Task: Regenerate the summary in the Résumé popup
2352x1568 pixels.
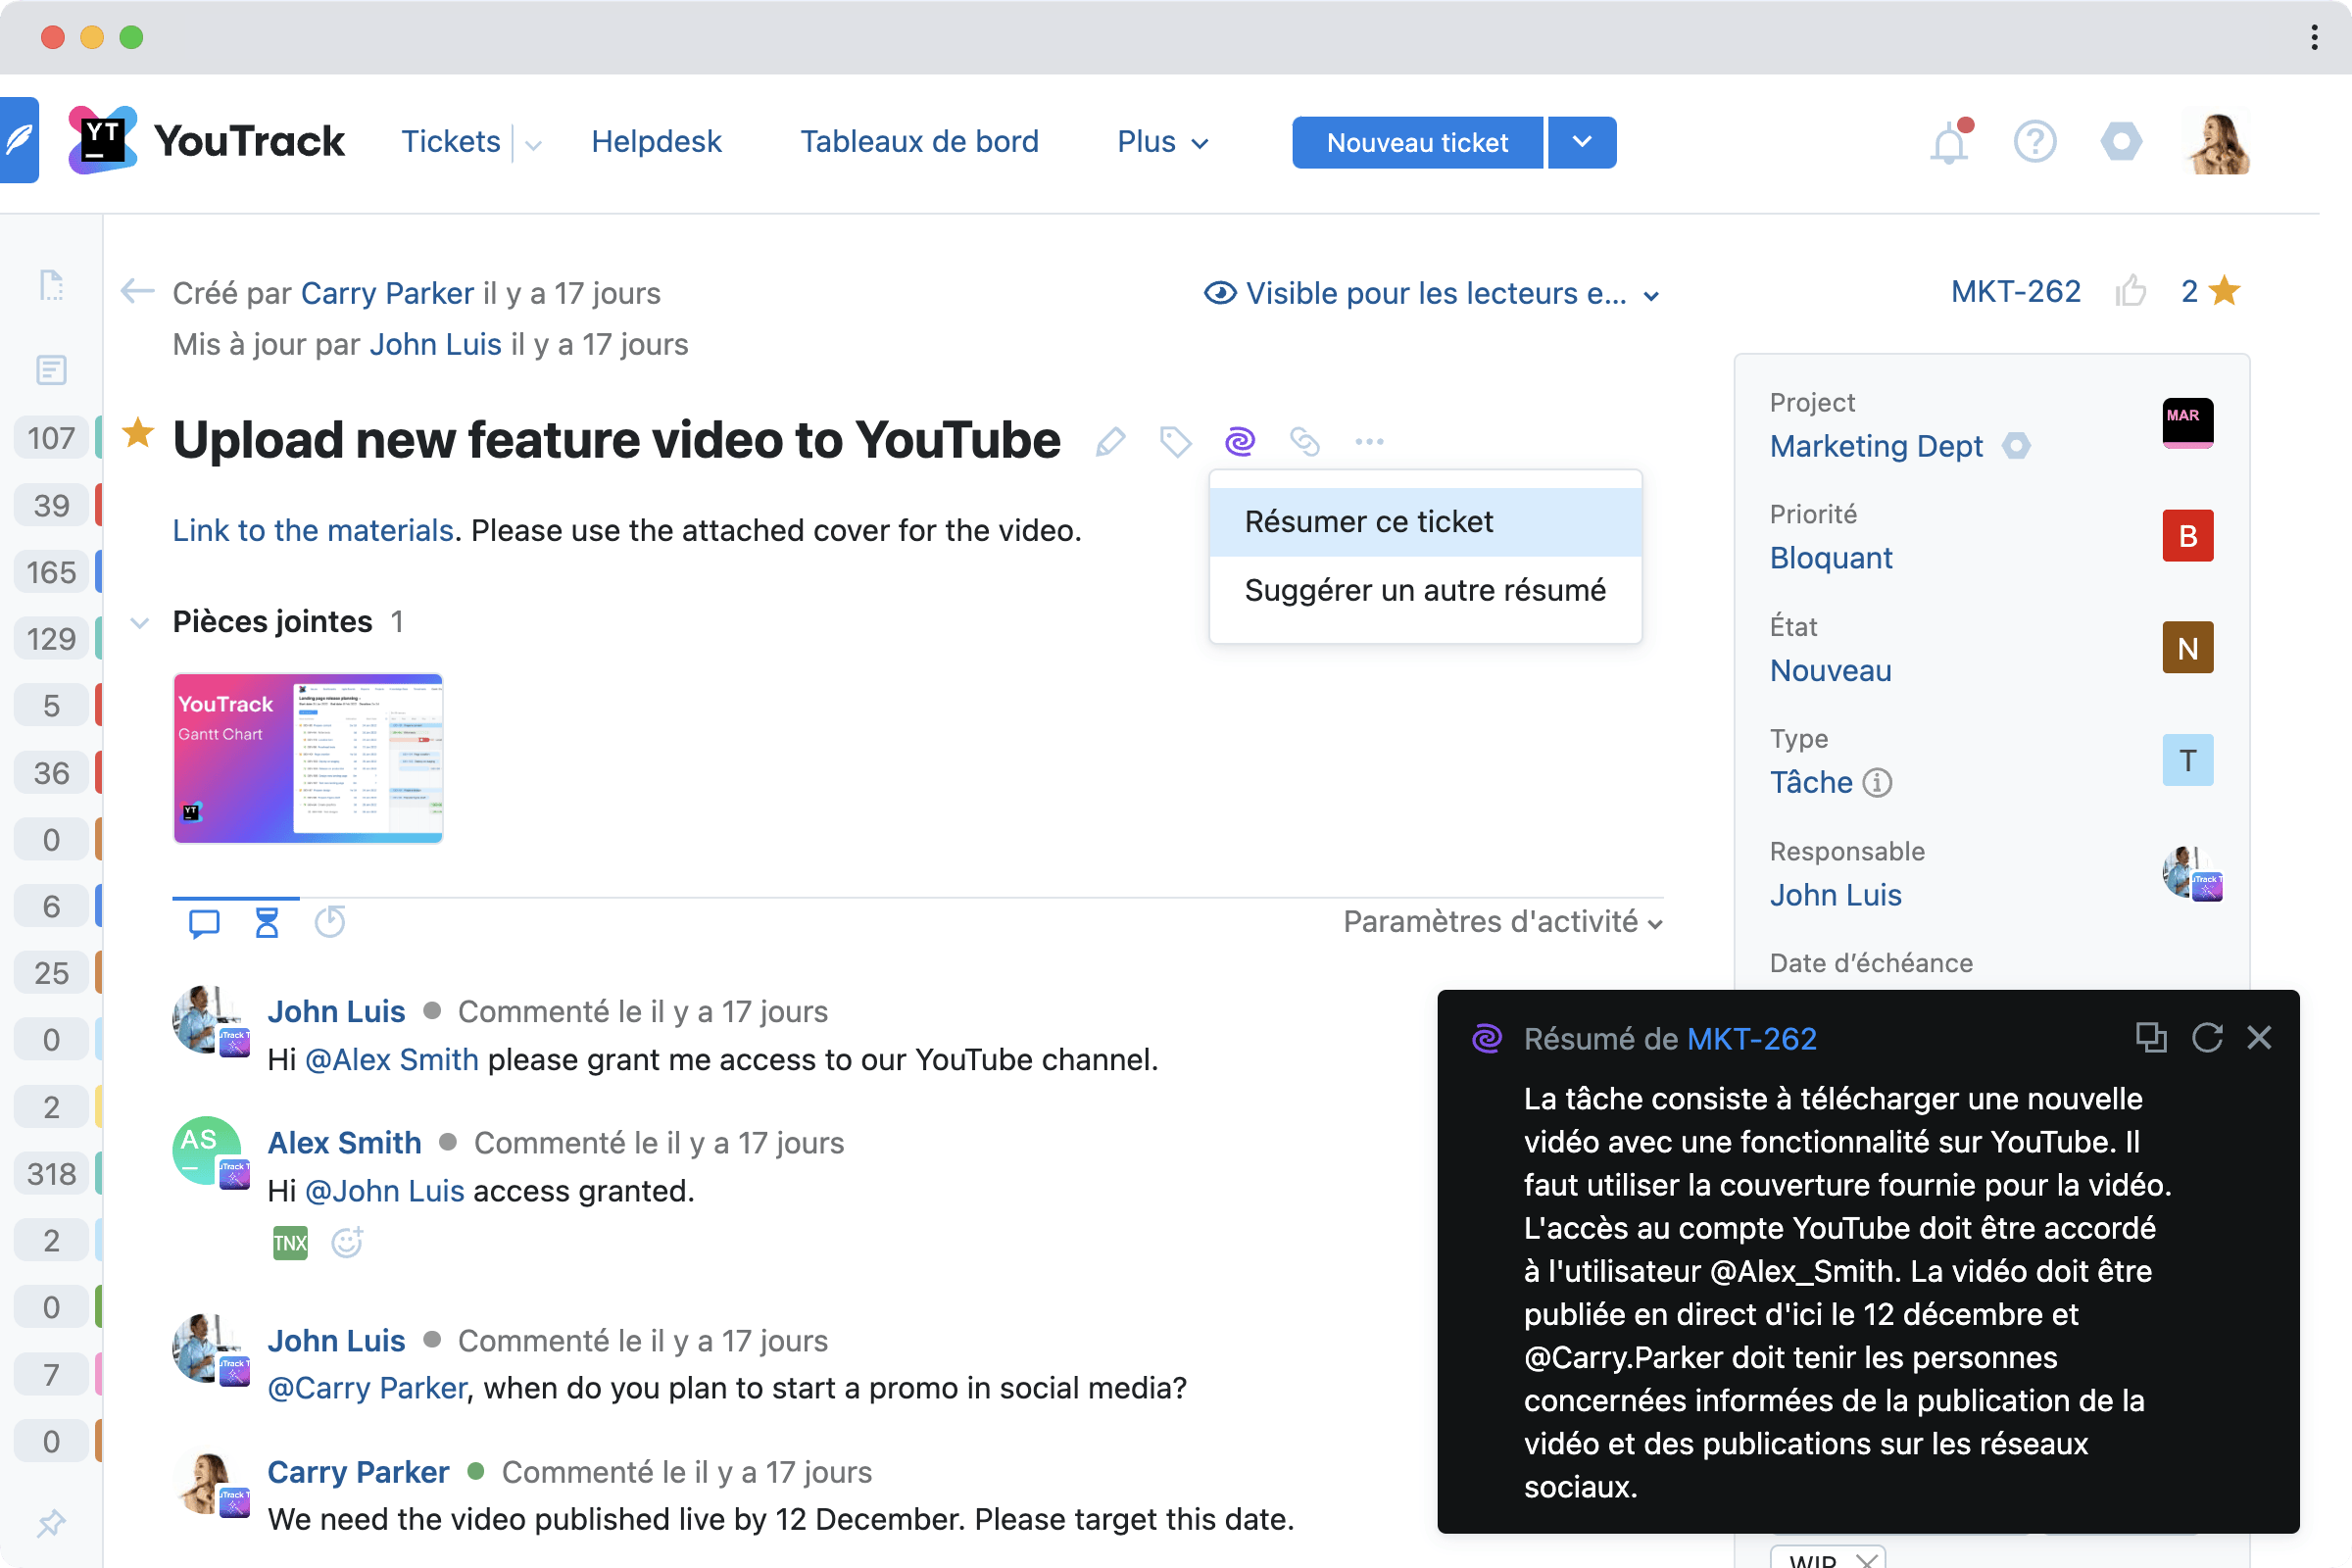Action: point(2206,1038)
